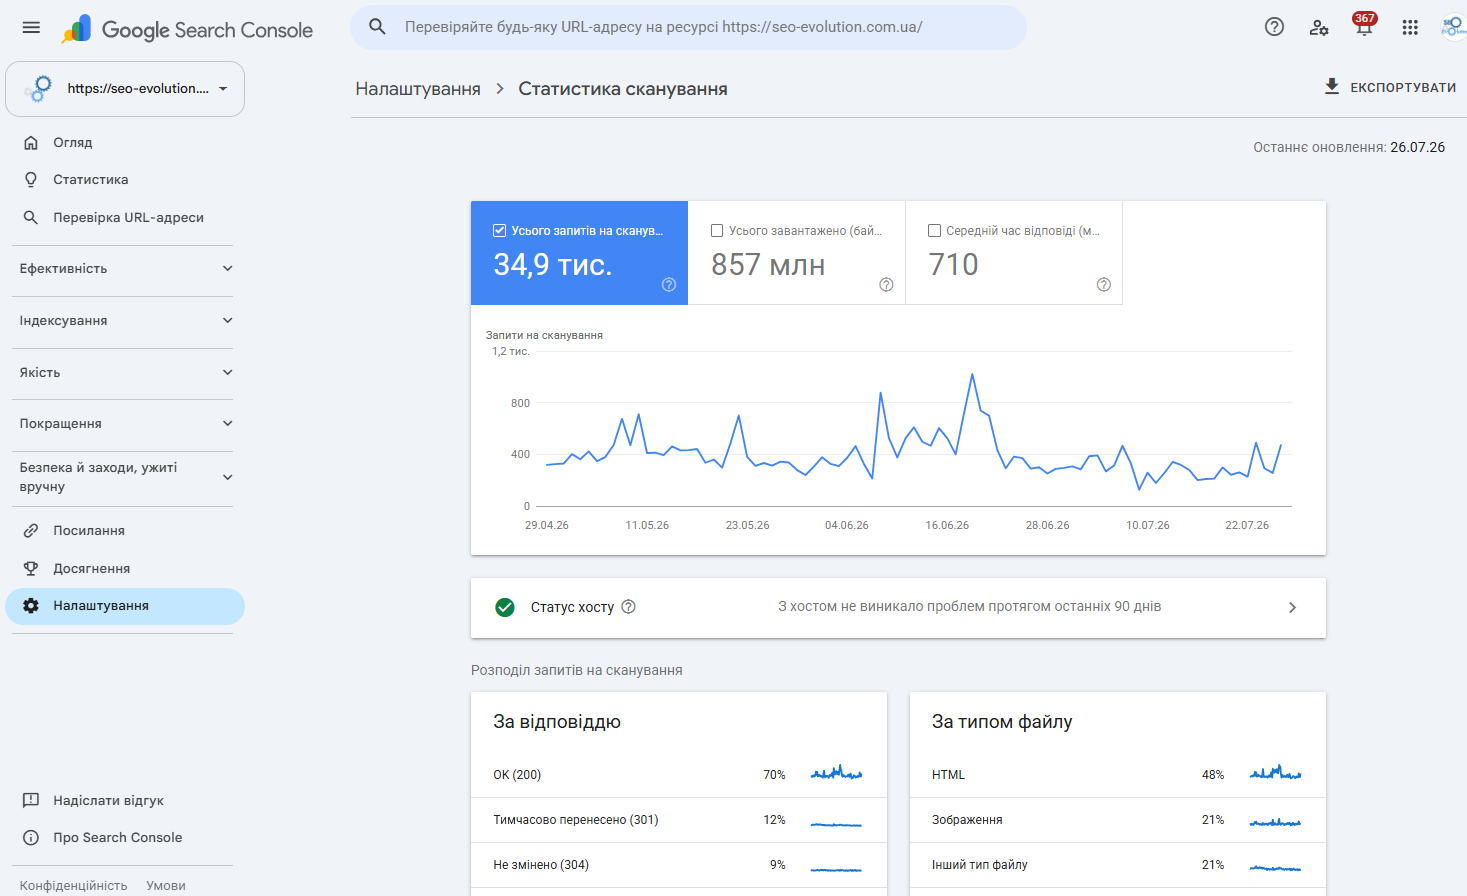
Task: Click the 34,9 тис. total value
Action: pos(553,264)
